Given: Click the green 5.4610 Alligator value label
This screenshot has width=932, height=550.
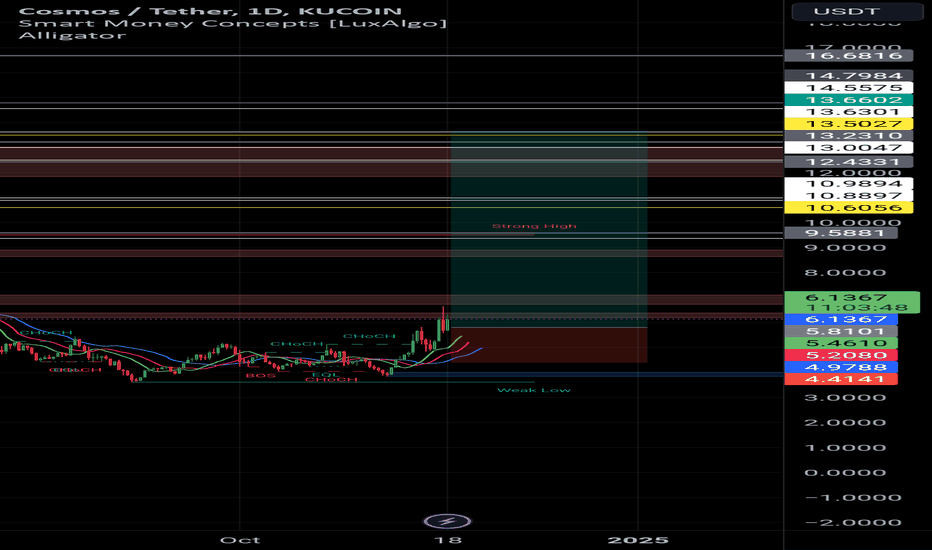Looking at the screenshot, I should point(841,343).
